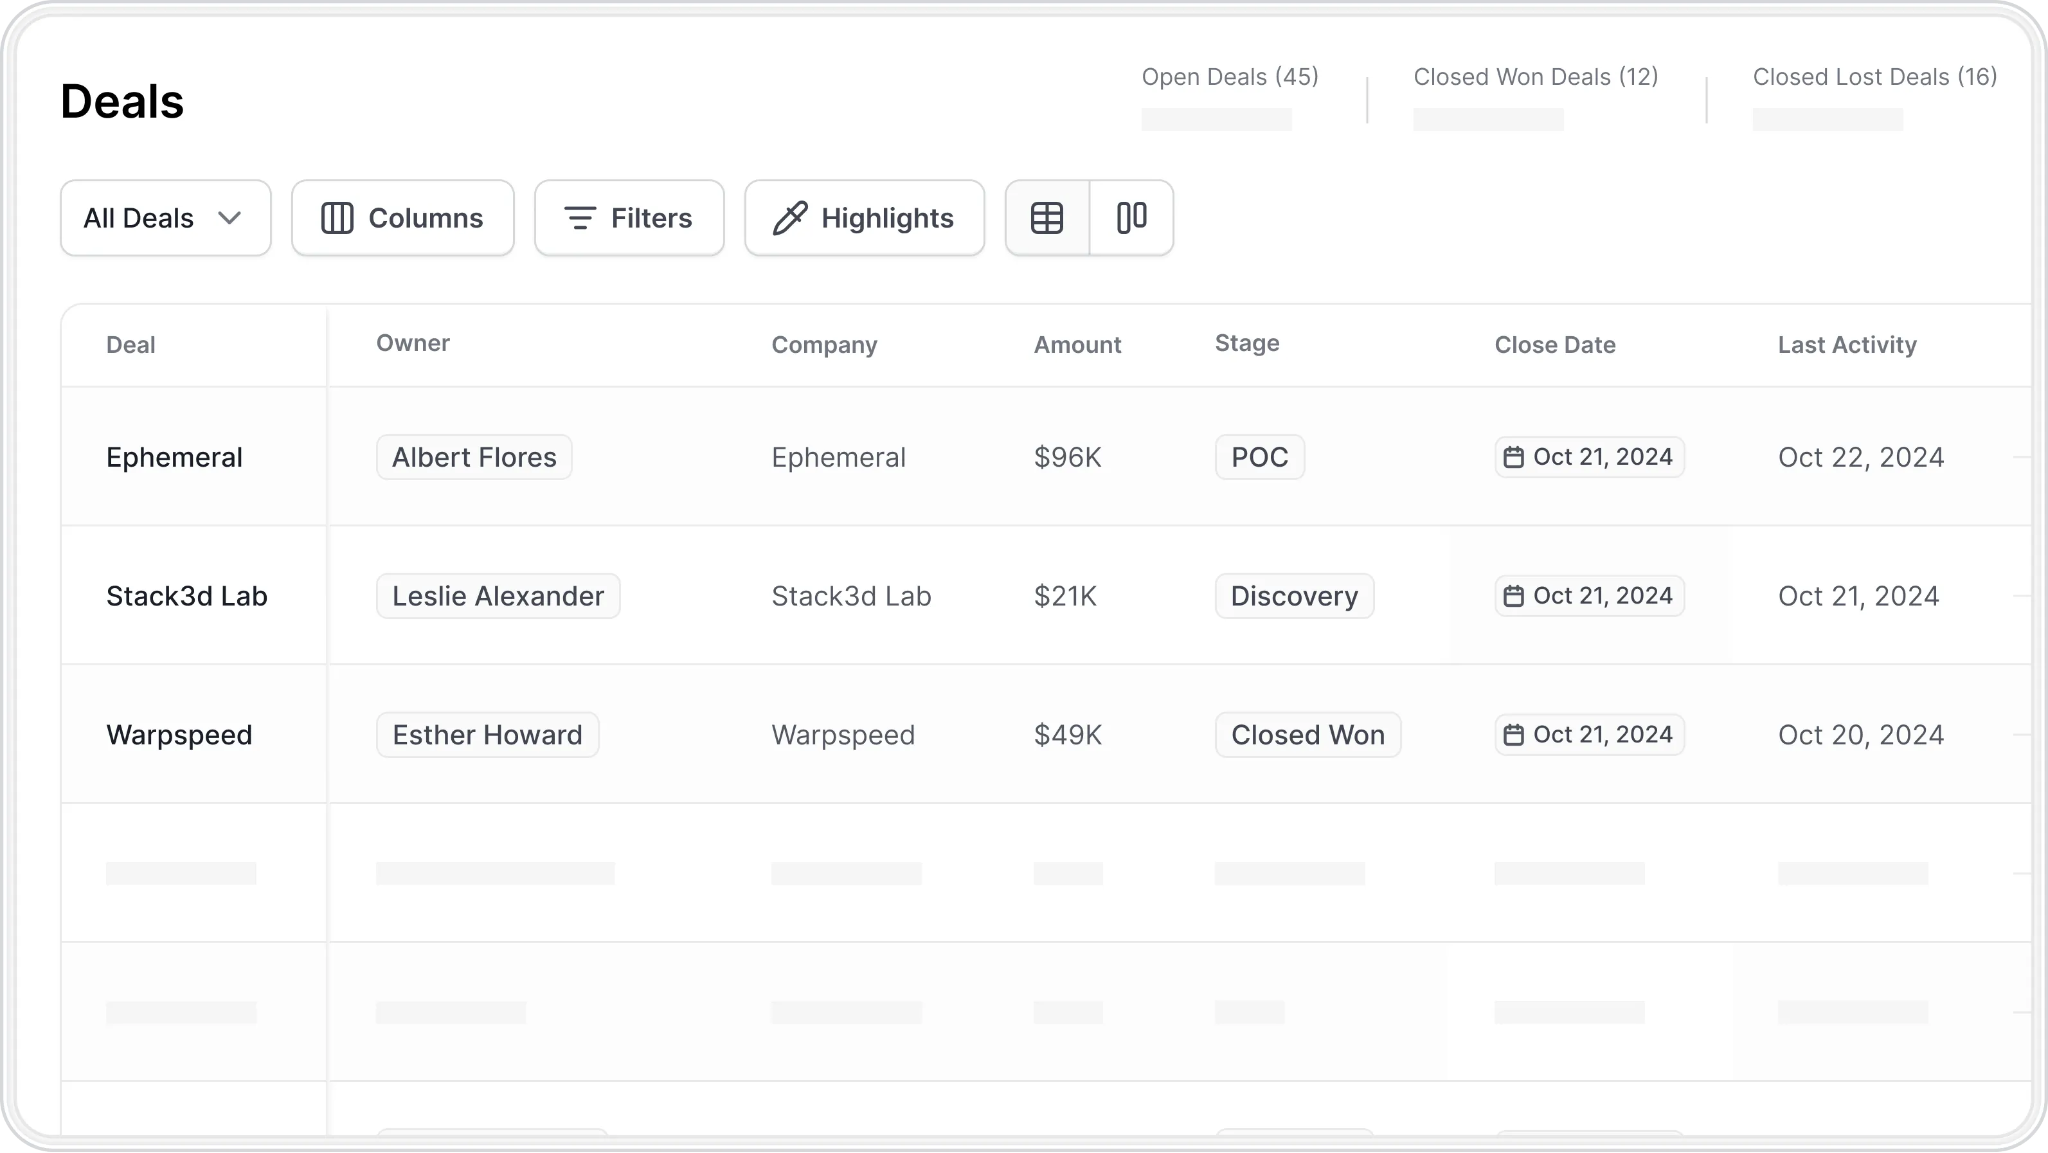Open the Warpspeed deal name
This screenshot has width=2048, height=1153.
179,735
